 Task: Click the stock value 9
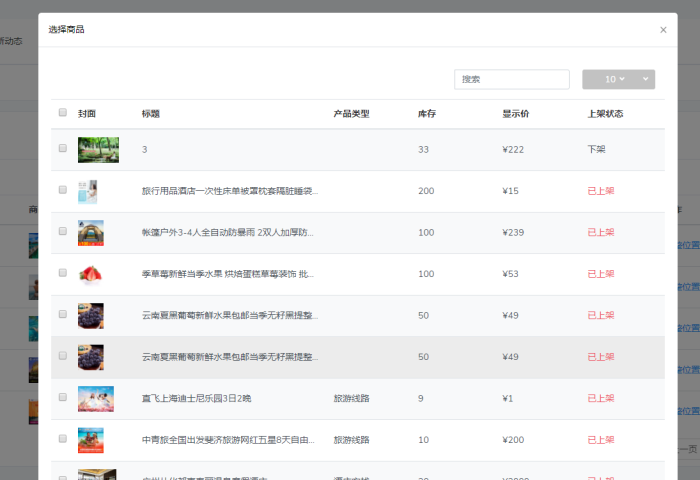point(421,398)
